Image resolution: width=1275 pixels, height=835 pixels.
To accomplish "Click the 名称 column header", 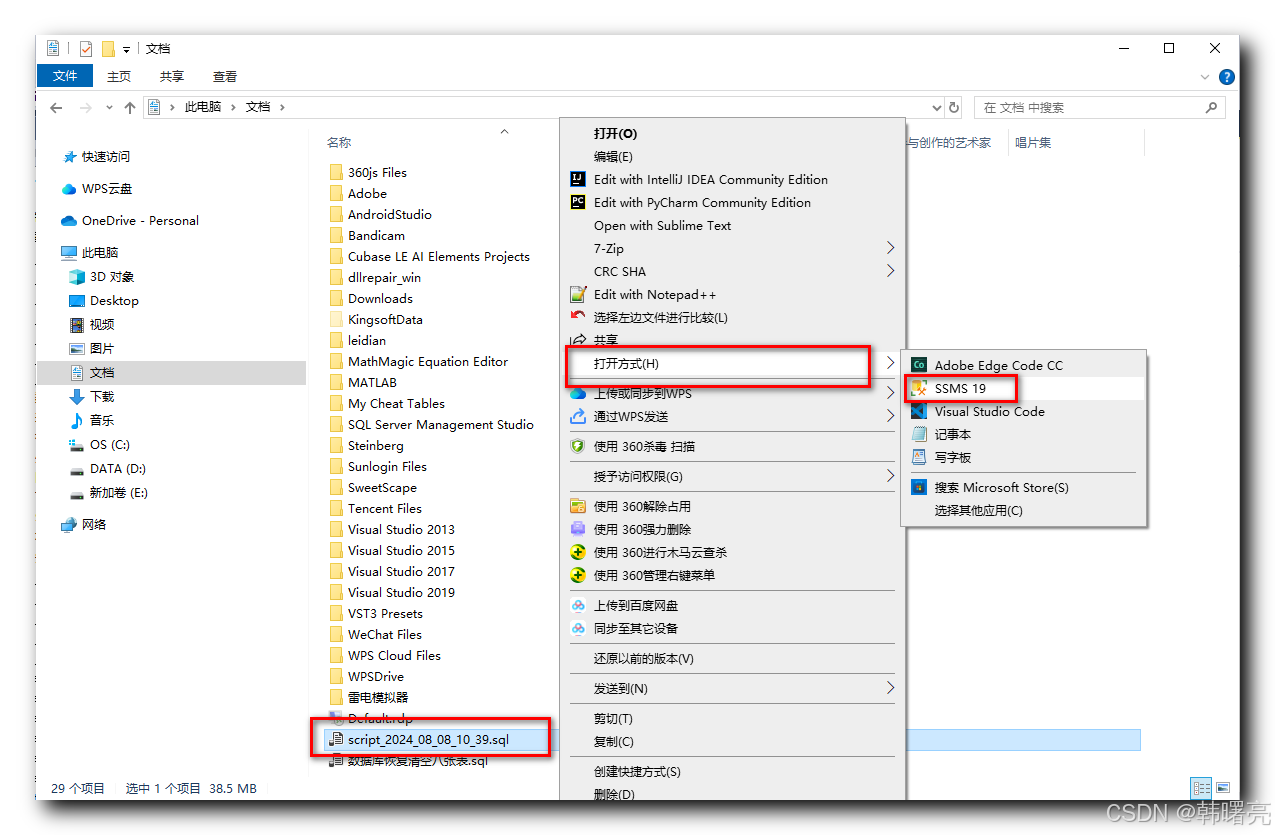I will click(x=339, y=143).
